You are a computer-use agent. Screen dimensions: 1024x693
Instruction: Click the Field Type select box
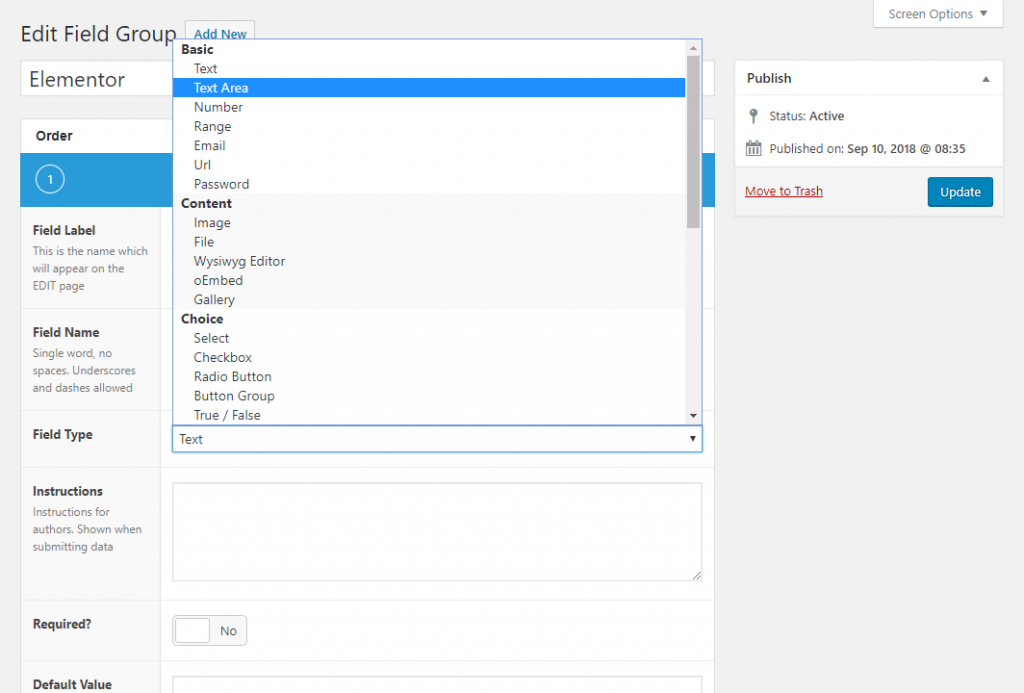click(x=437, y=439)
